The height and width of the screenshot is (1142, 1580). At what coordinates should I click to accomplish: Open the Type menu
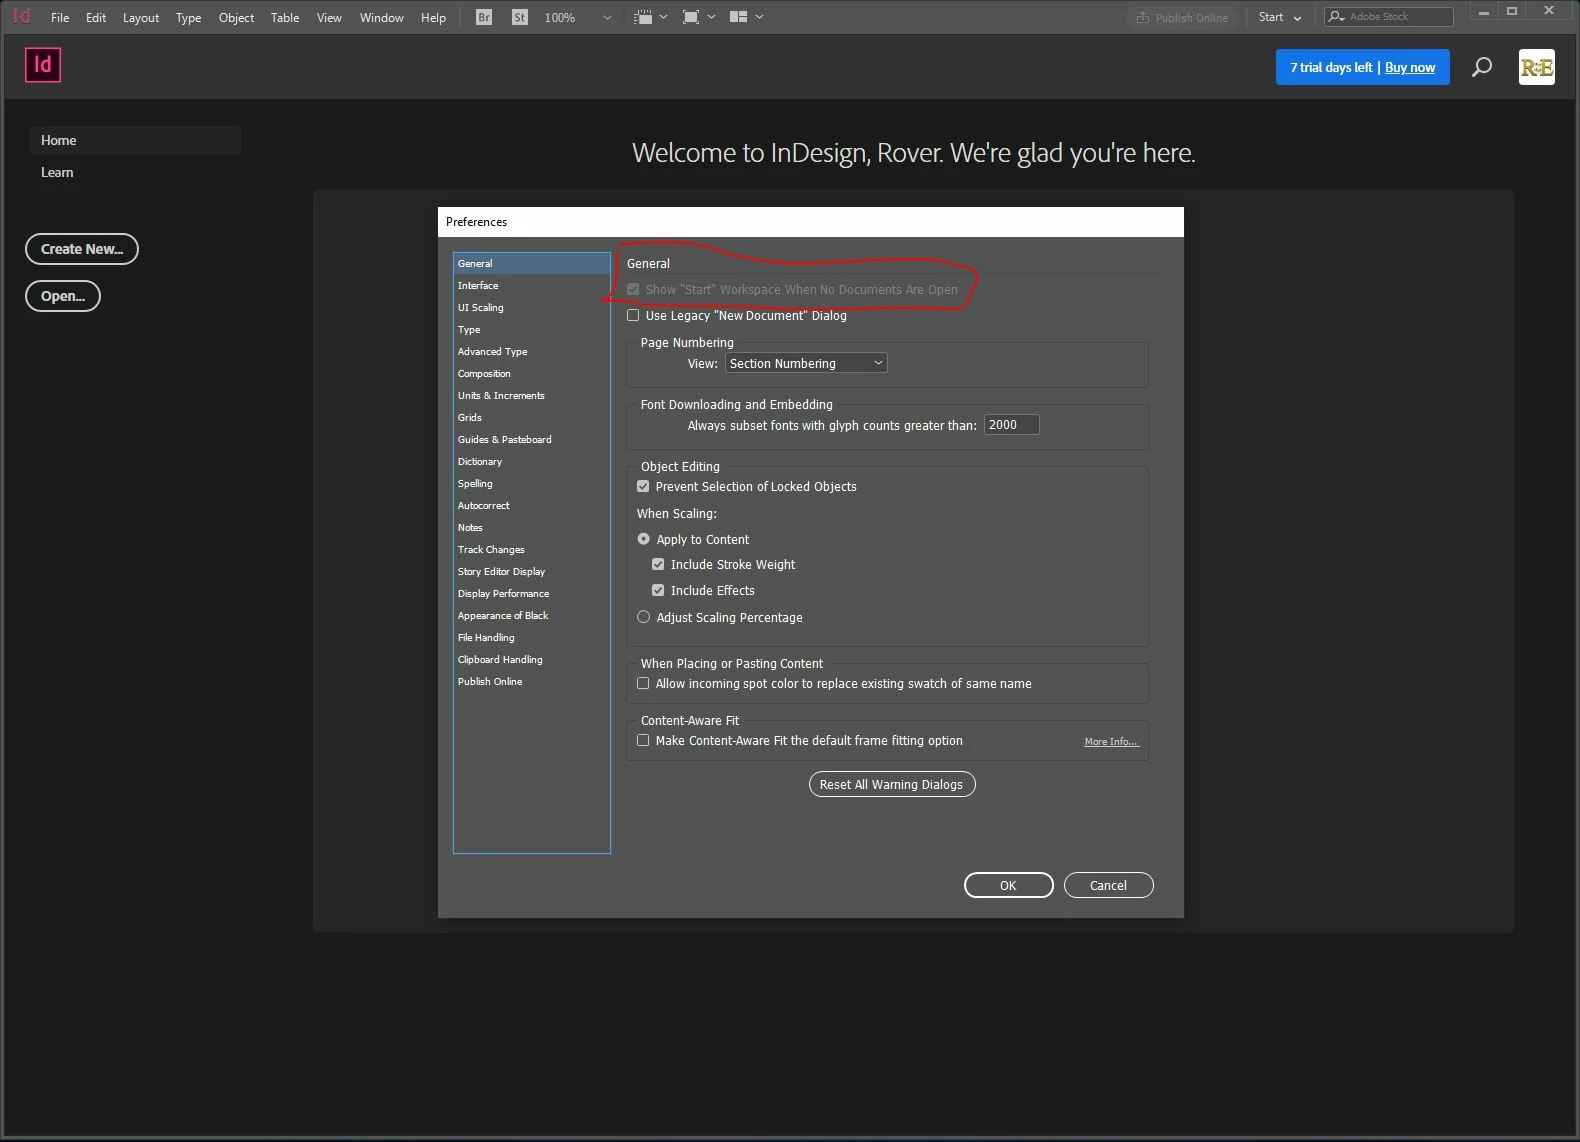pyautogui.click(x=188, y=17)
